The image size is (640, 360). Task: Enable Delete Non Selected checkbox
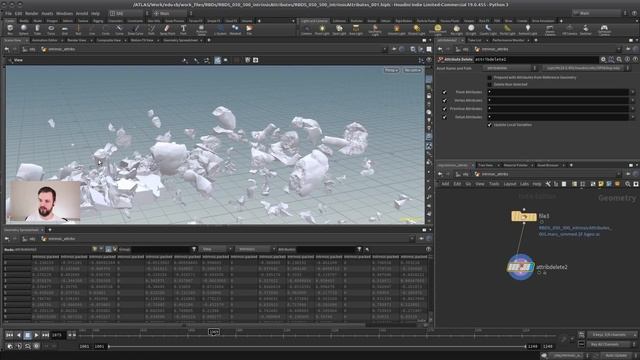point(489,84)
